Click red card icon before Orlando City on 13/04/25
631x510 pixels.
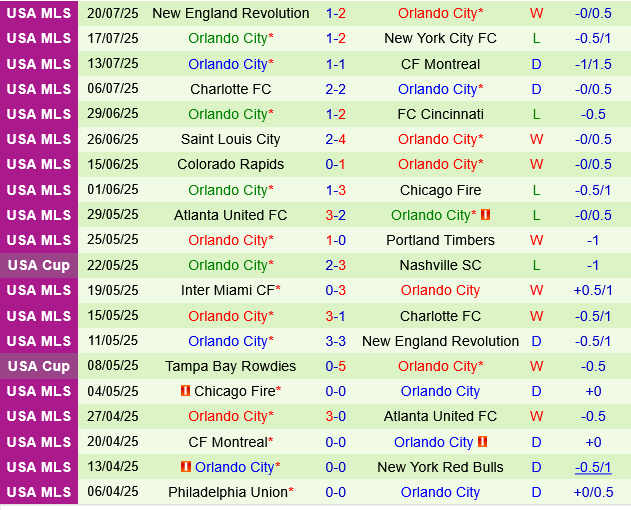[x=185, y=467]
